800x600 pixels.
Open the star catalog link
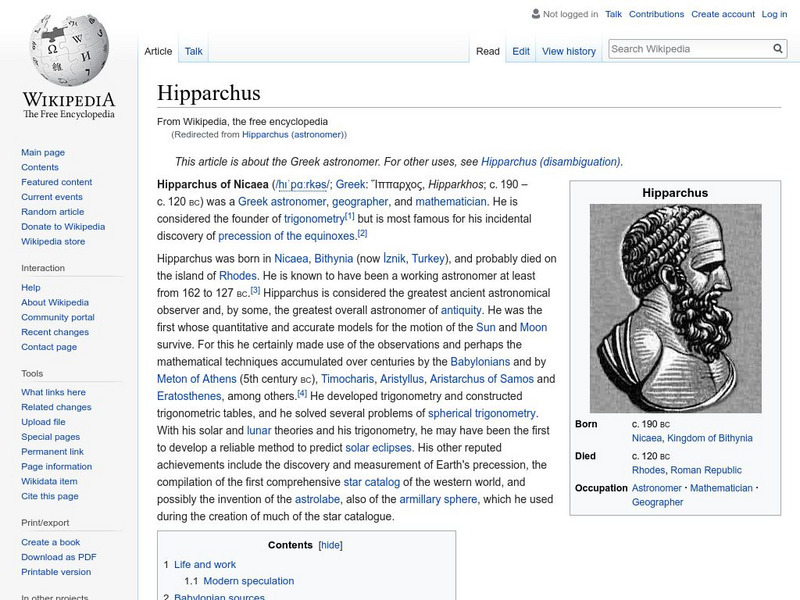[371, 482]
